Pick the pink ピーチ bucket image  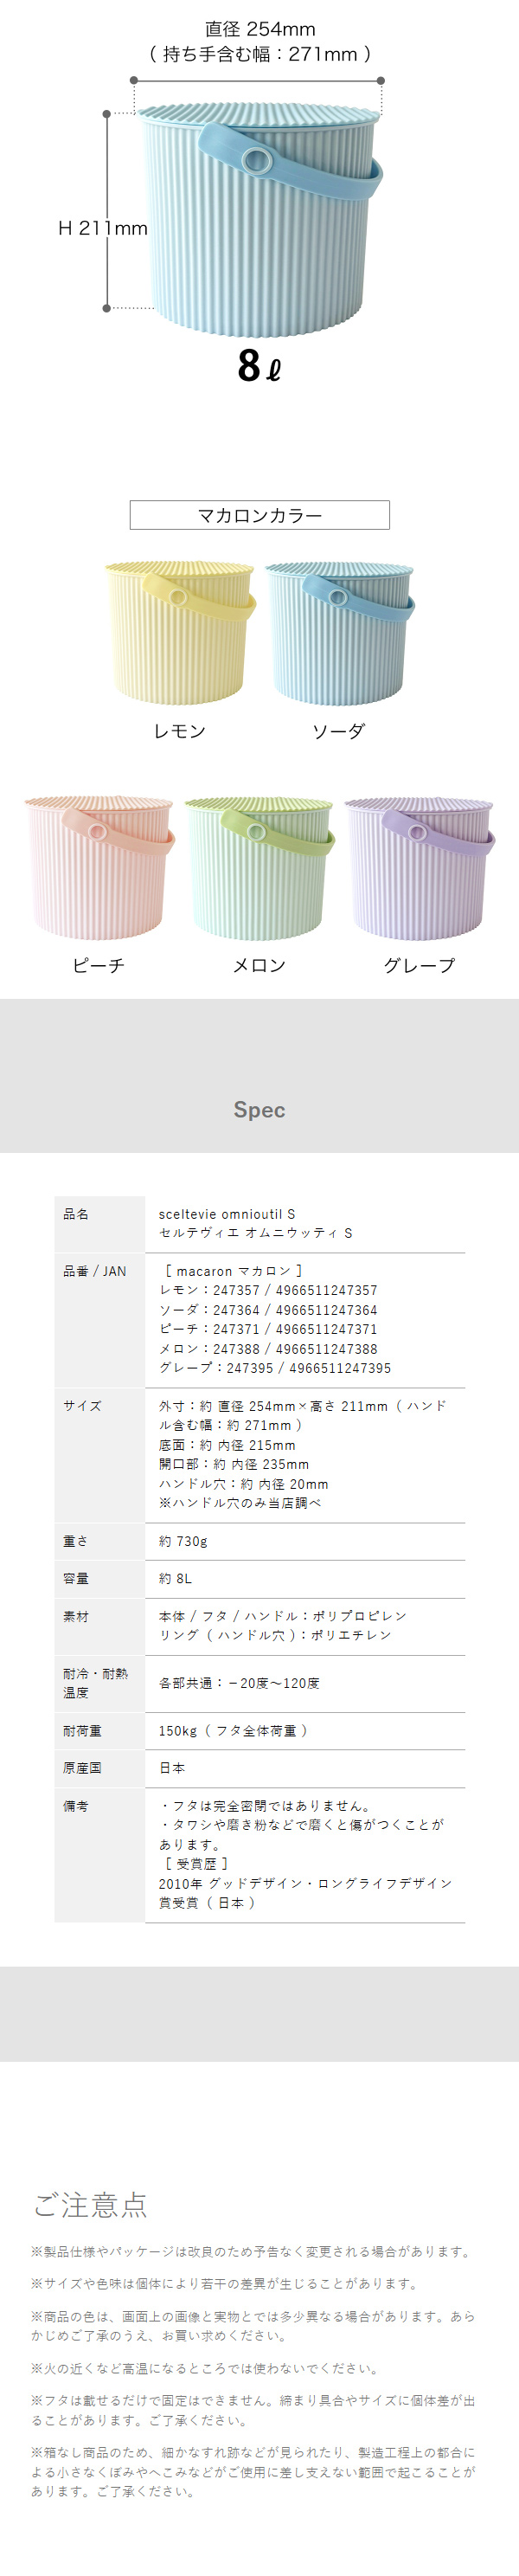(99, 867)
